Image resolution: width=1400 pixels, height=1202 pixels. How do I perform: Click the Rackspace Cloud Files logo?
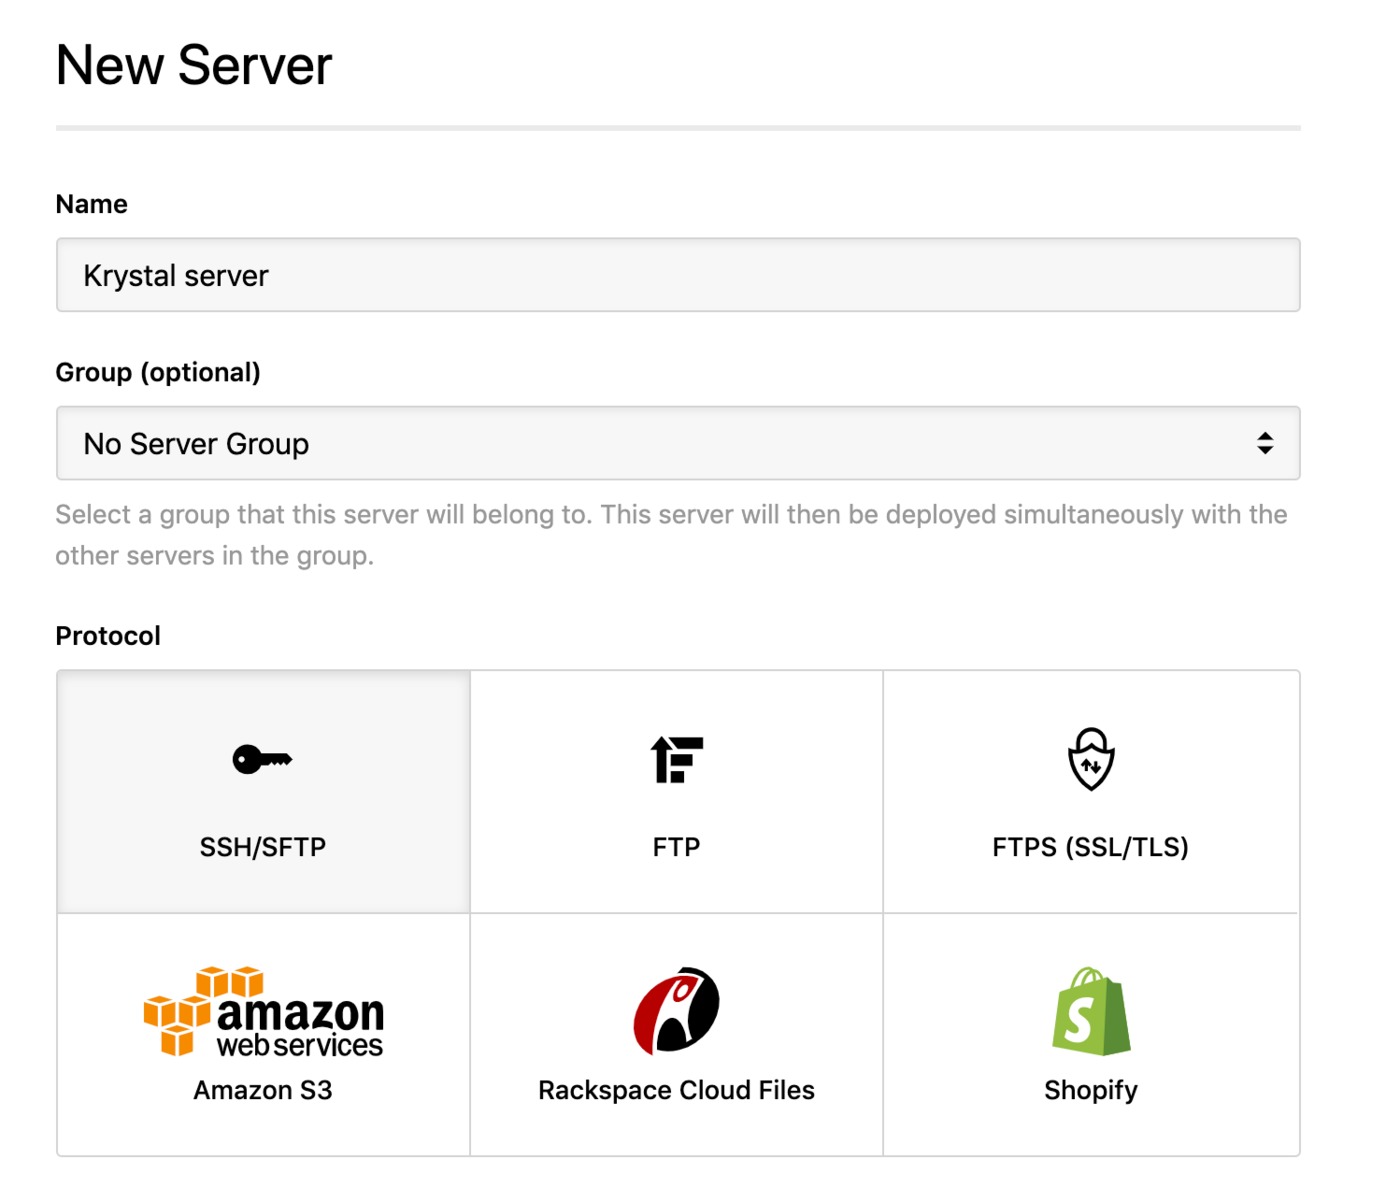[677, 1011]
